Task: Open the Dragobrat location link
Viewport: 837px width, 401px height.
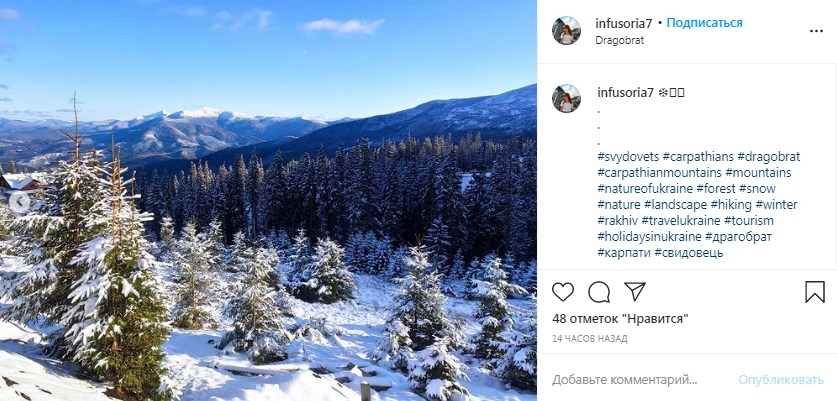Action: pyautogui.click(x=619, y=40)
